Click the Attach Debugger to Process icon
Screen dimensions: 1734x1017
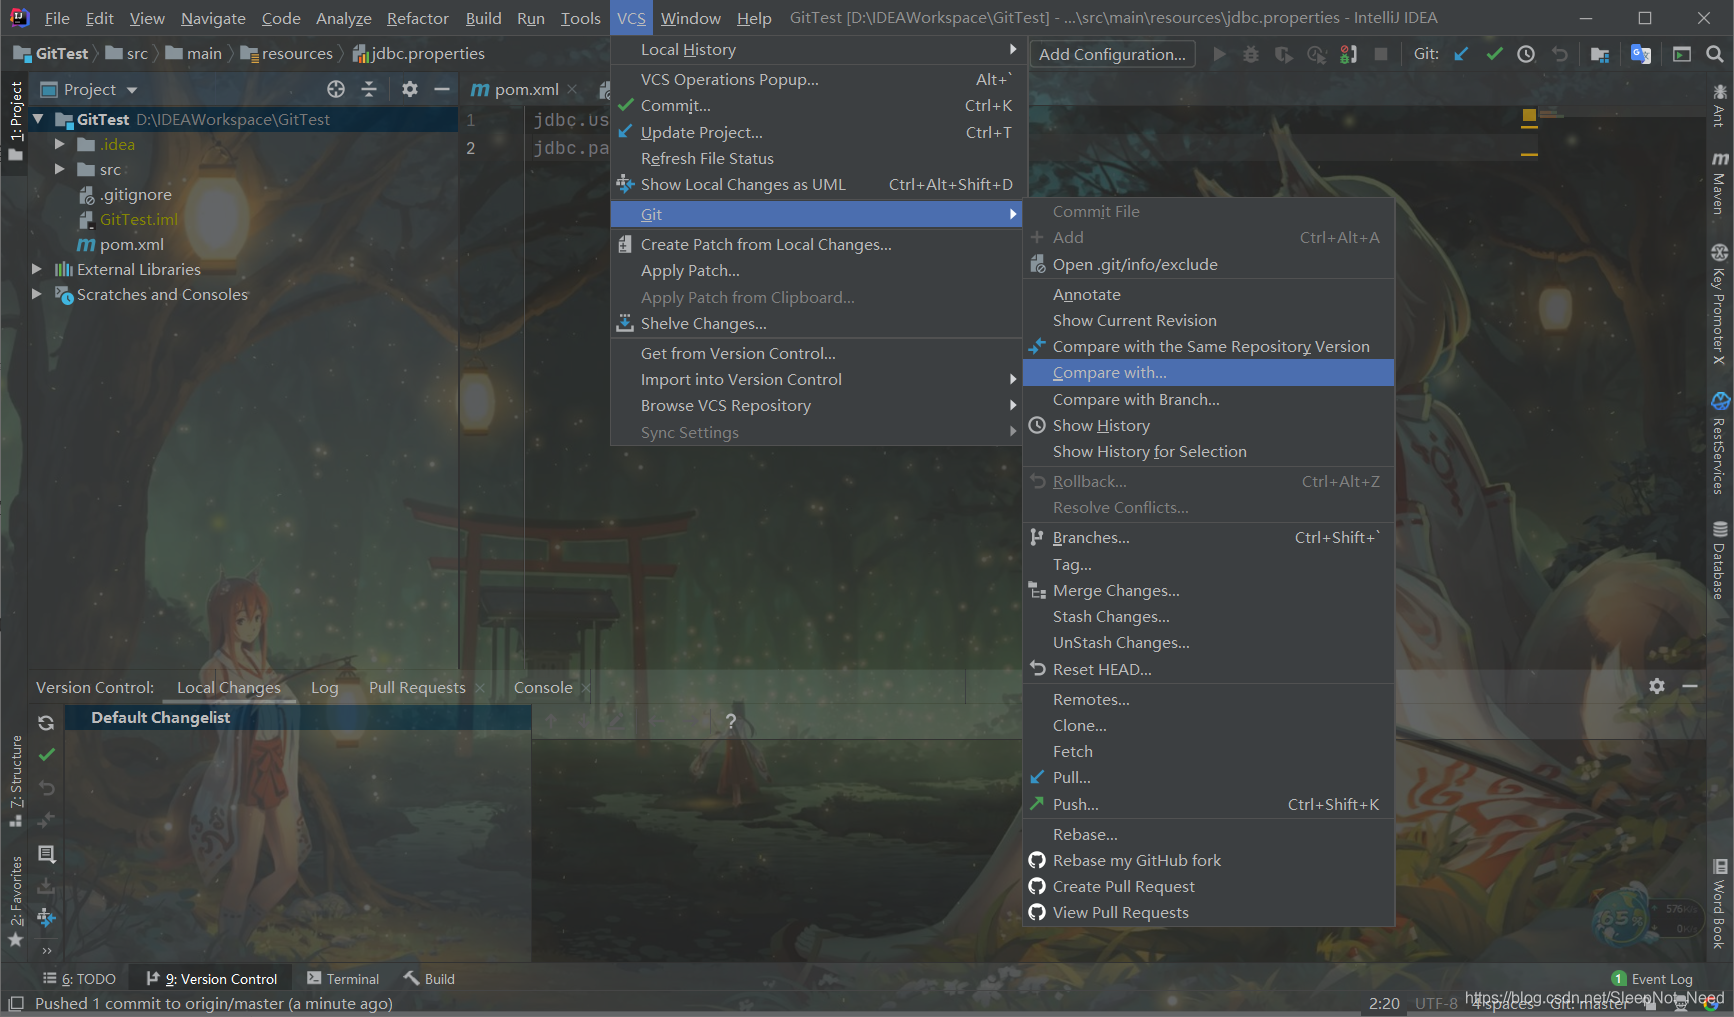pyautogui.click(x=1348, y=54)
